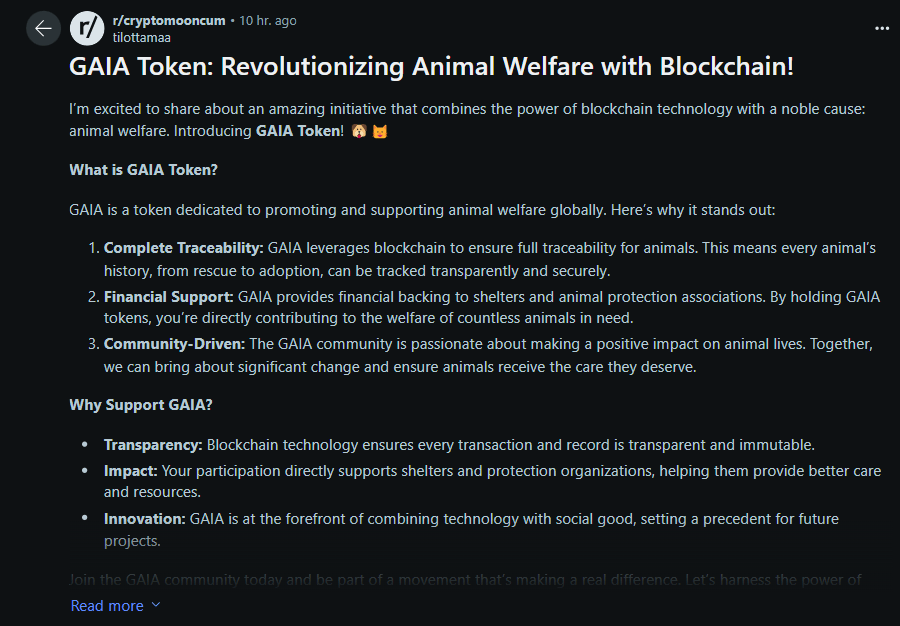
Task: Click the dog face emoji in intro
Action: [359, 131]
